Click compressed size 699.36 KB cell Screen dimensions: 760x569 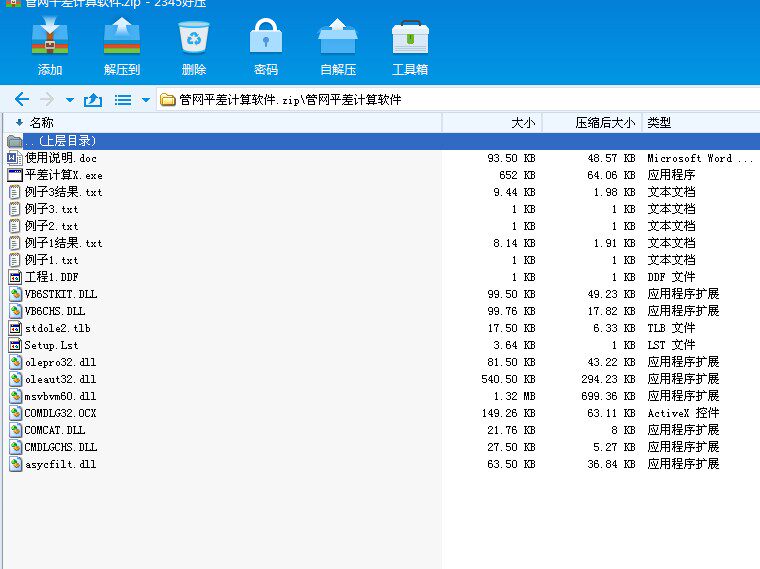coord(608,396)
